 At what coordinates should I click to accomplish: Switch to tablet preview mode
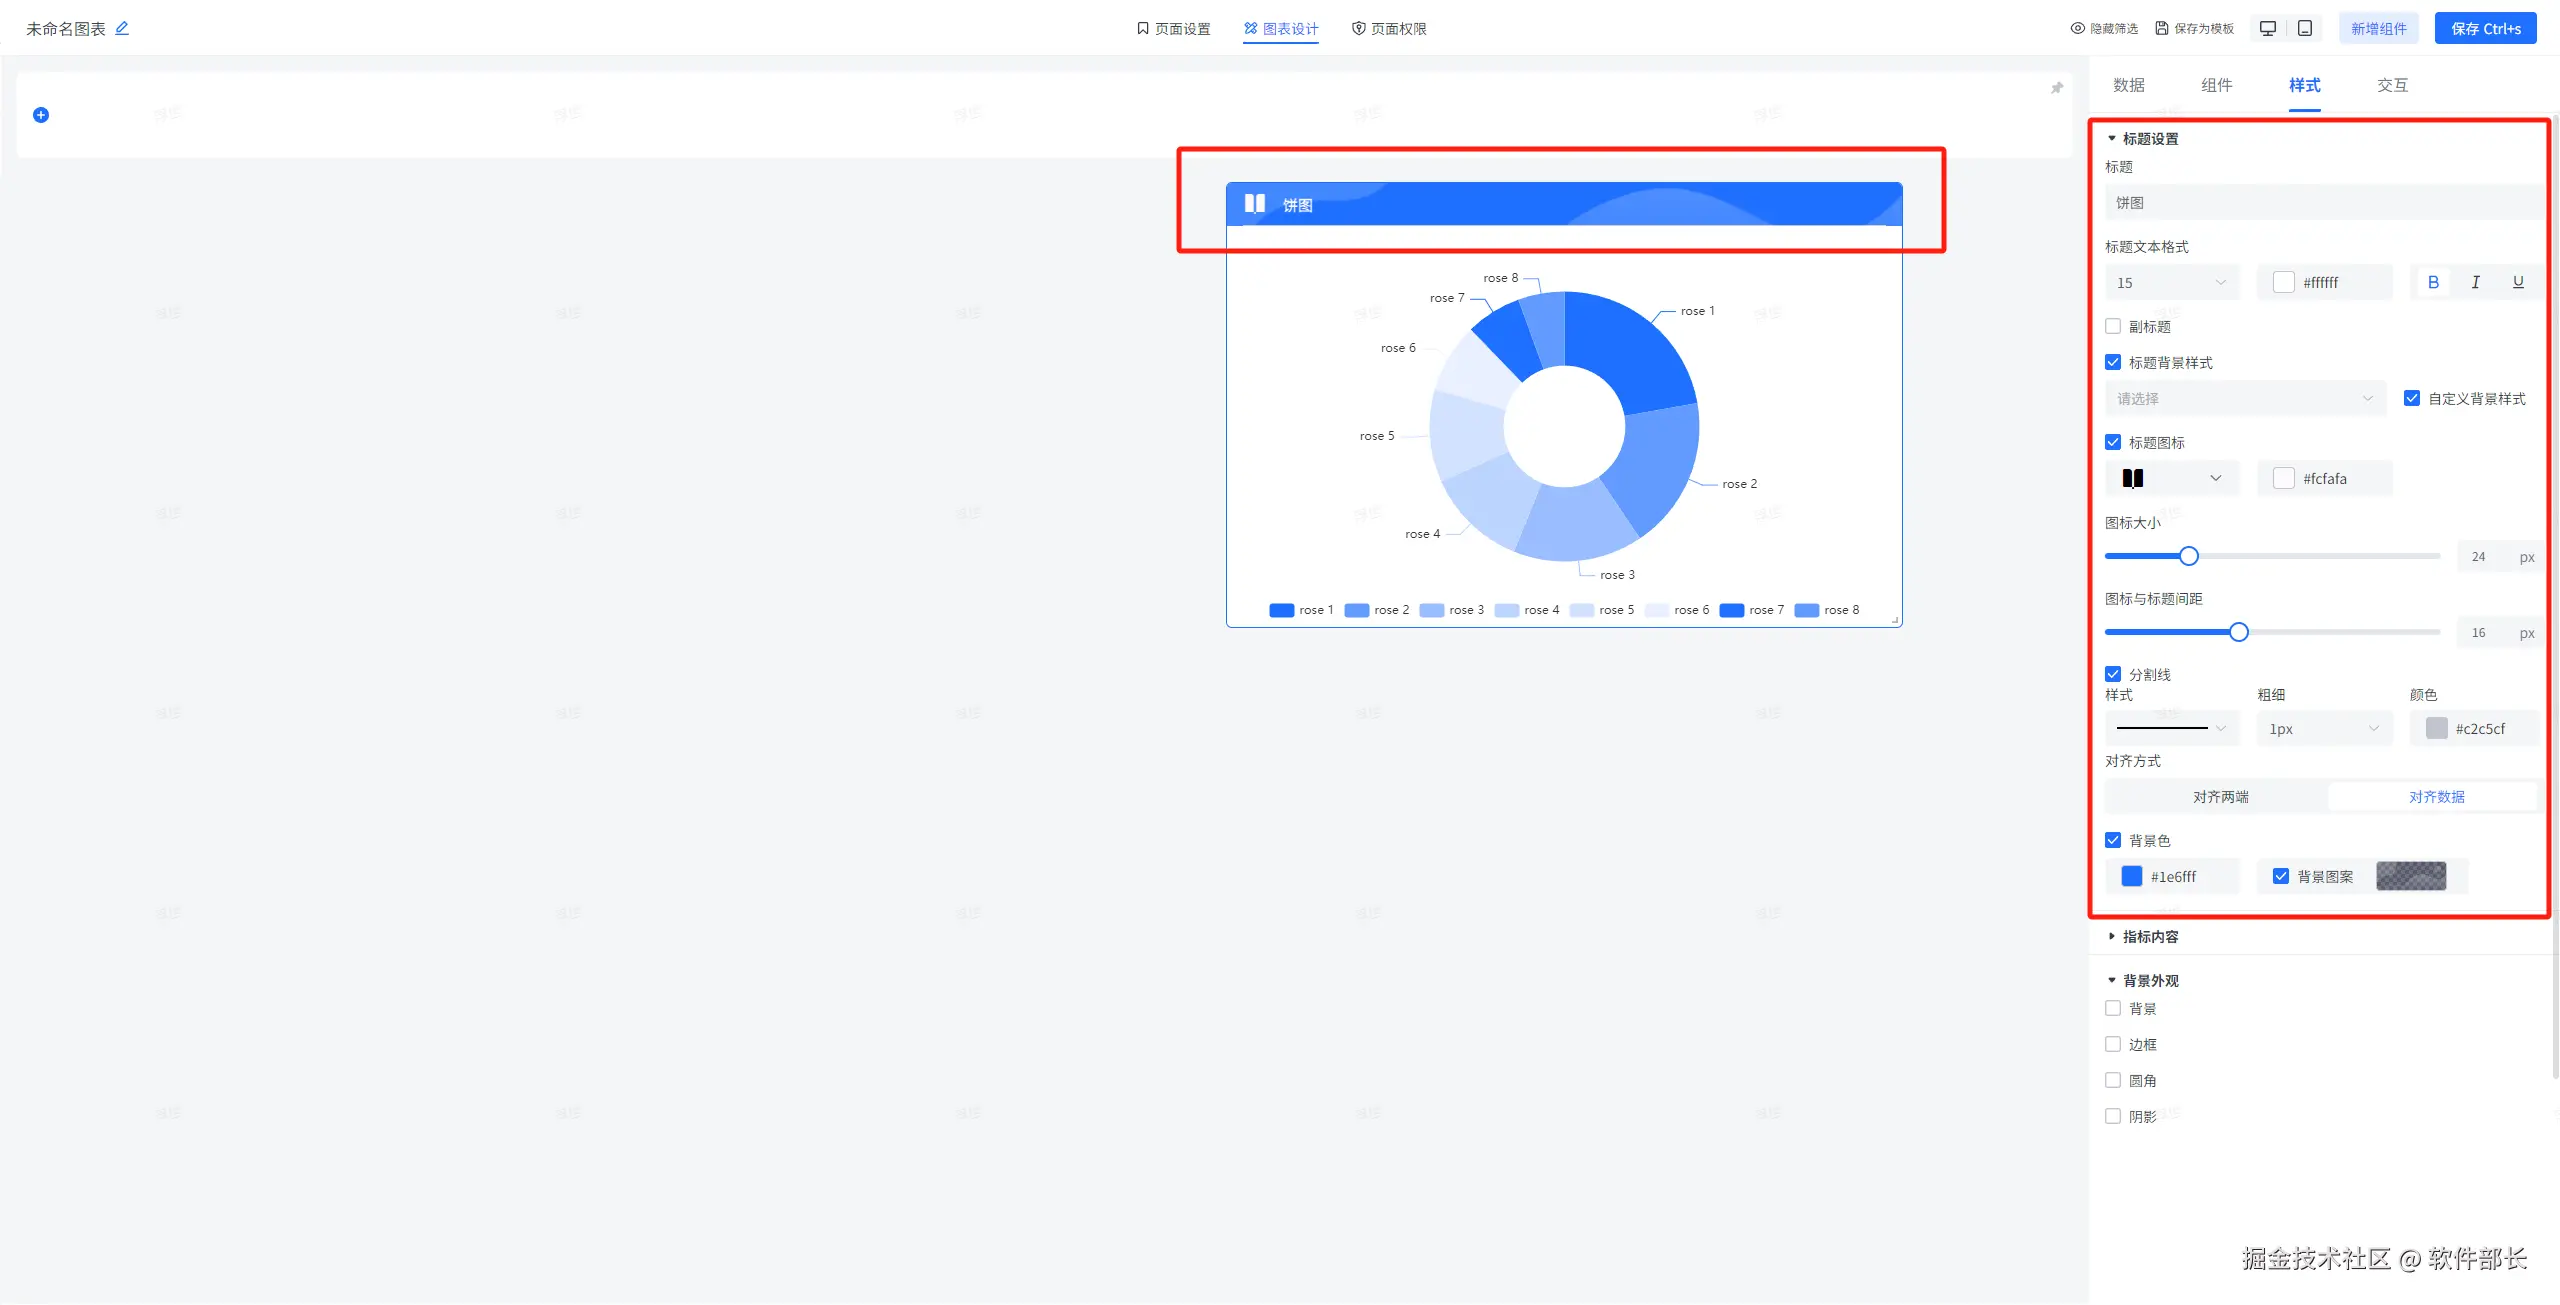[x=2305, y=28]
